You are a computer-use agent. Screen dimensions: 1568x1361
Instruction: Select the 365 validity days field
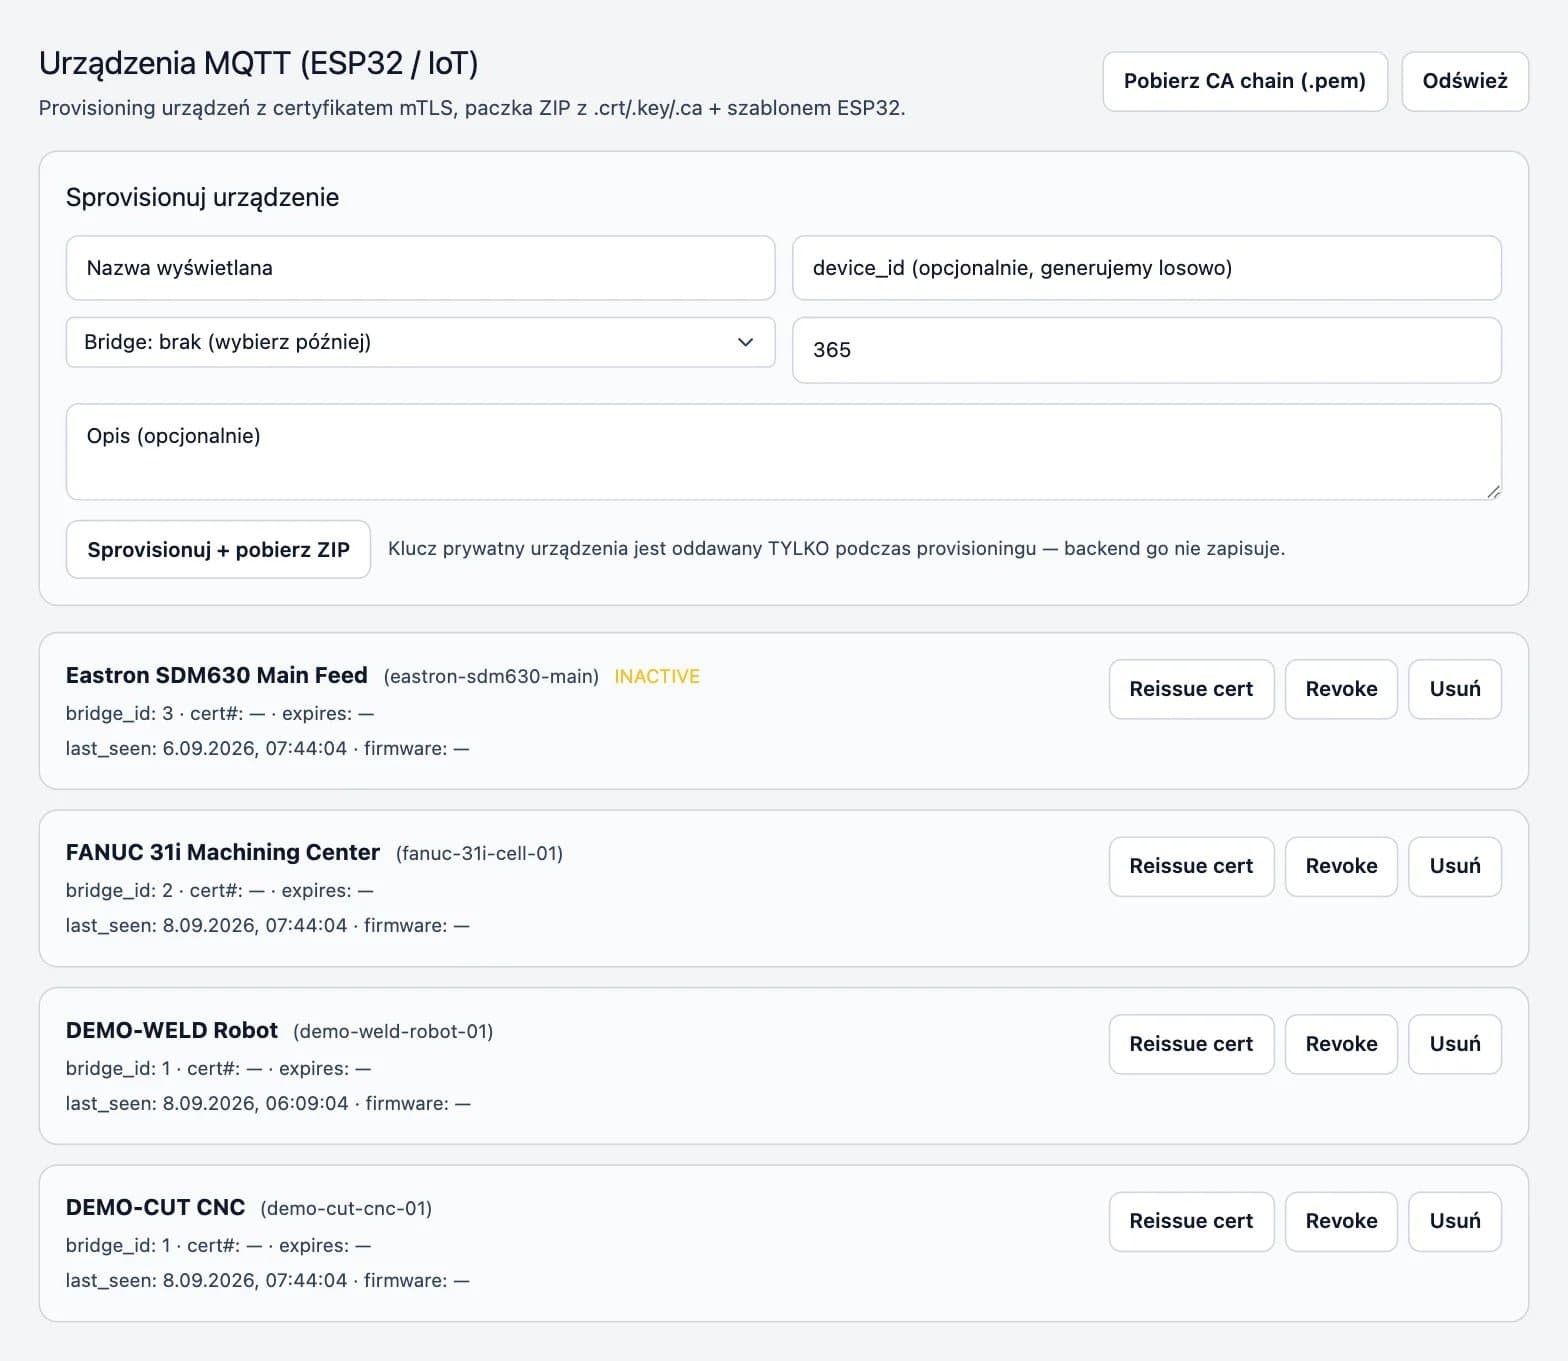1147,350
